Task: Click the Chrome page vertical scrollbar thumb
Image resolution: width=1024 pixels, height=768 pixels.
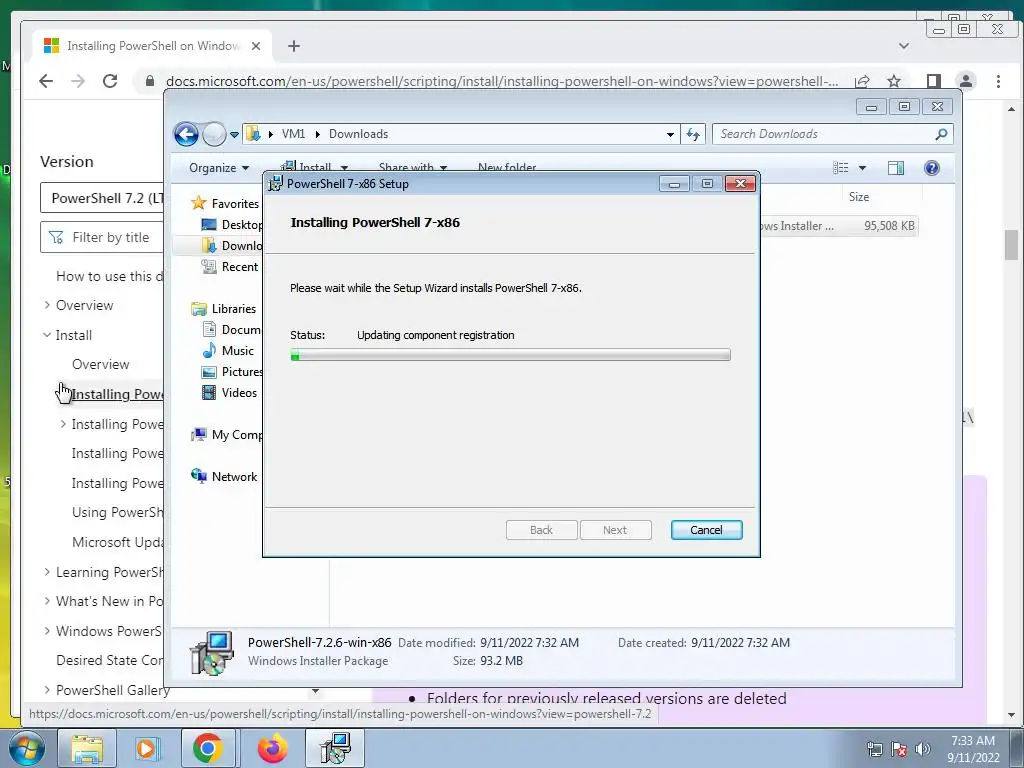Action: point(1012,245)
